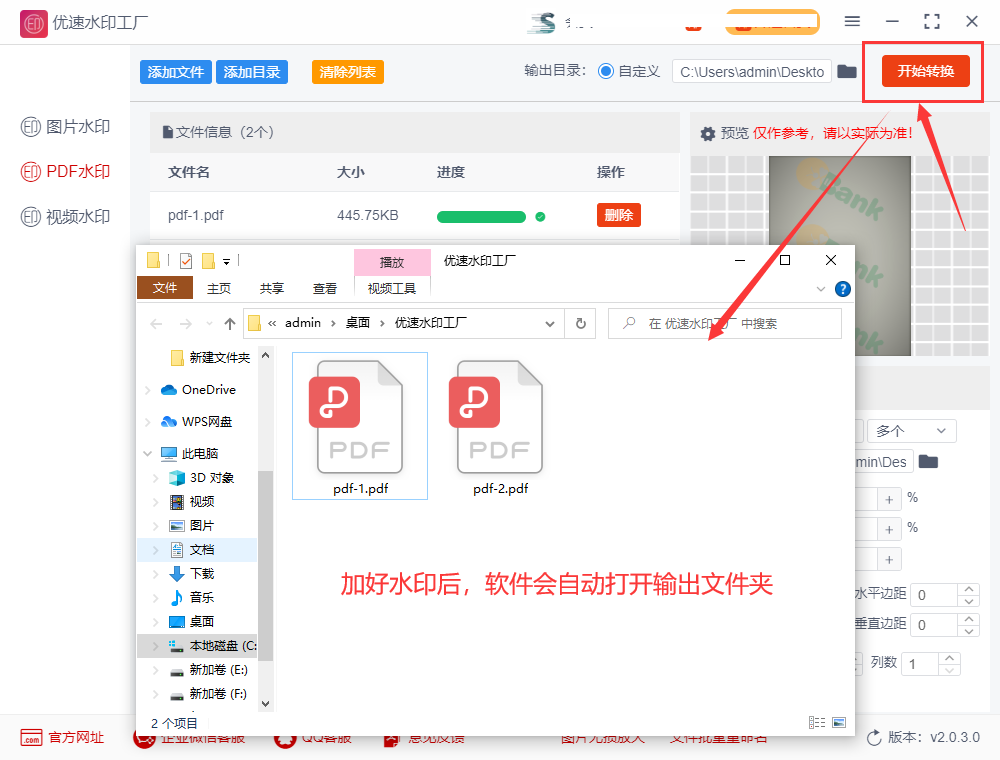
Task: Click the 版本 refresh icon
Action: [x=874, y=738]
